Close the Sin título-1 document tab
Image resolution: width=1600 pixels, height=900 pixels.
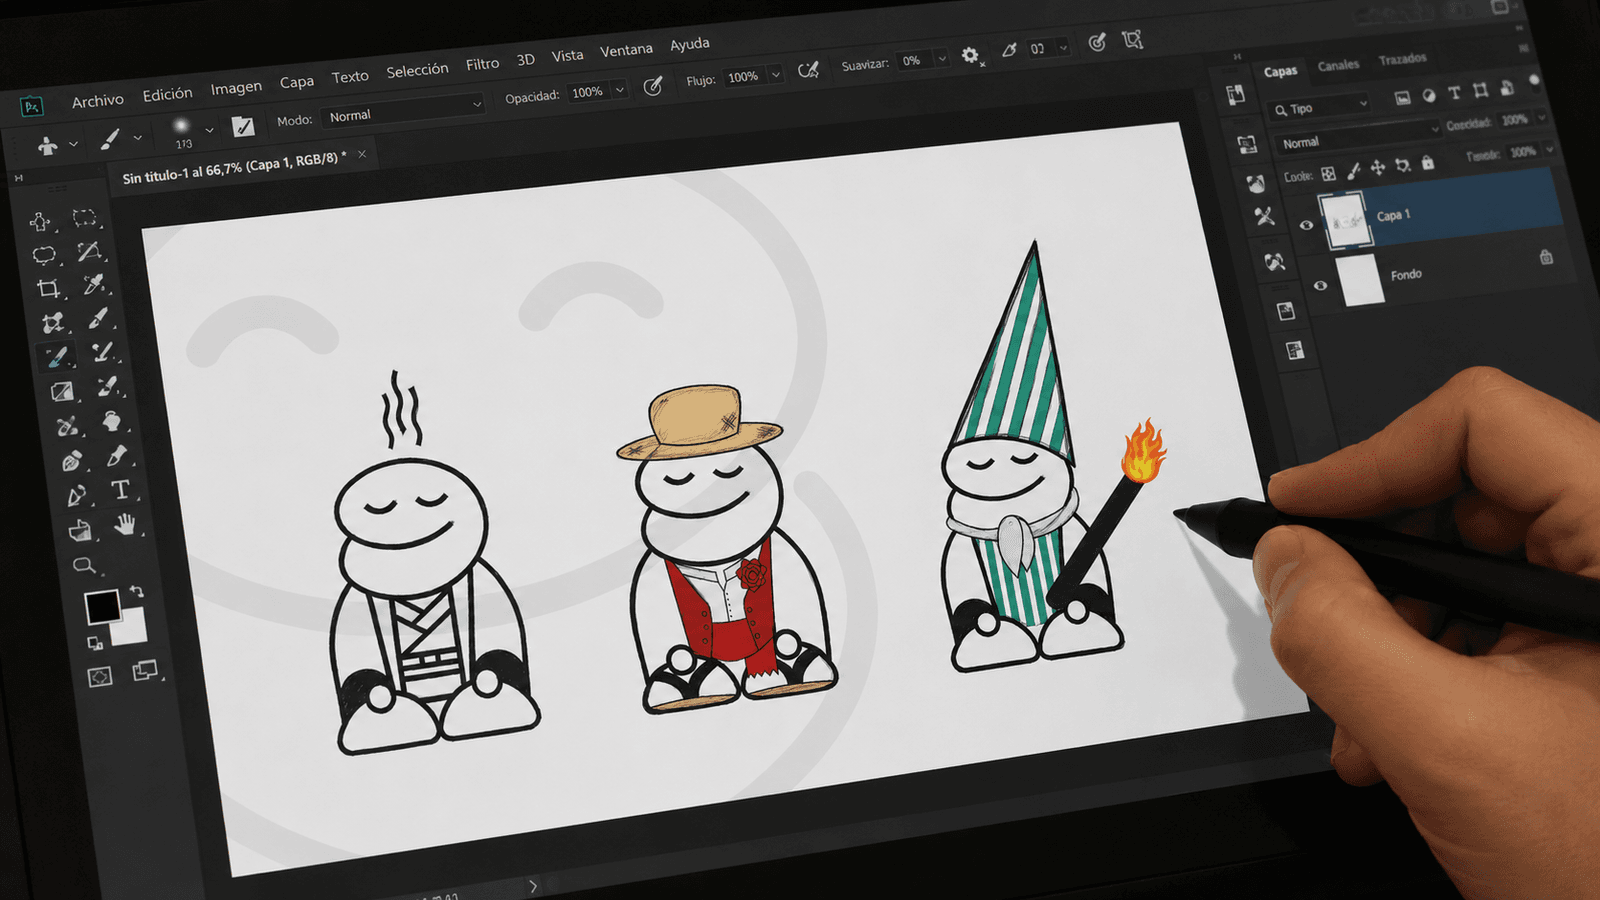click(362, 154)
